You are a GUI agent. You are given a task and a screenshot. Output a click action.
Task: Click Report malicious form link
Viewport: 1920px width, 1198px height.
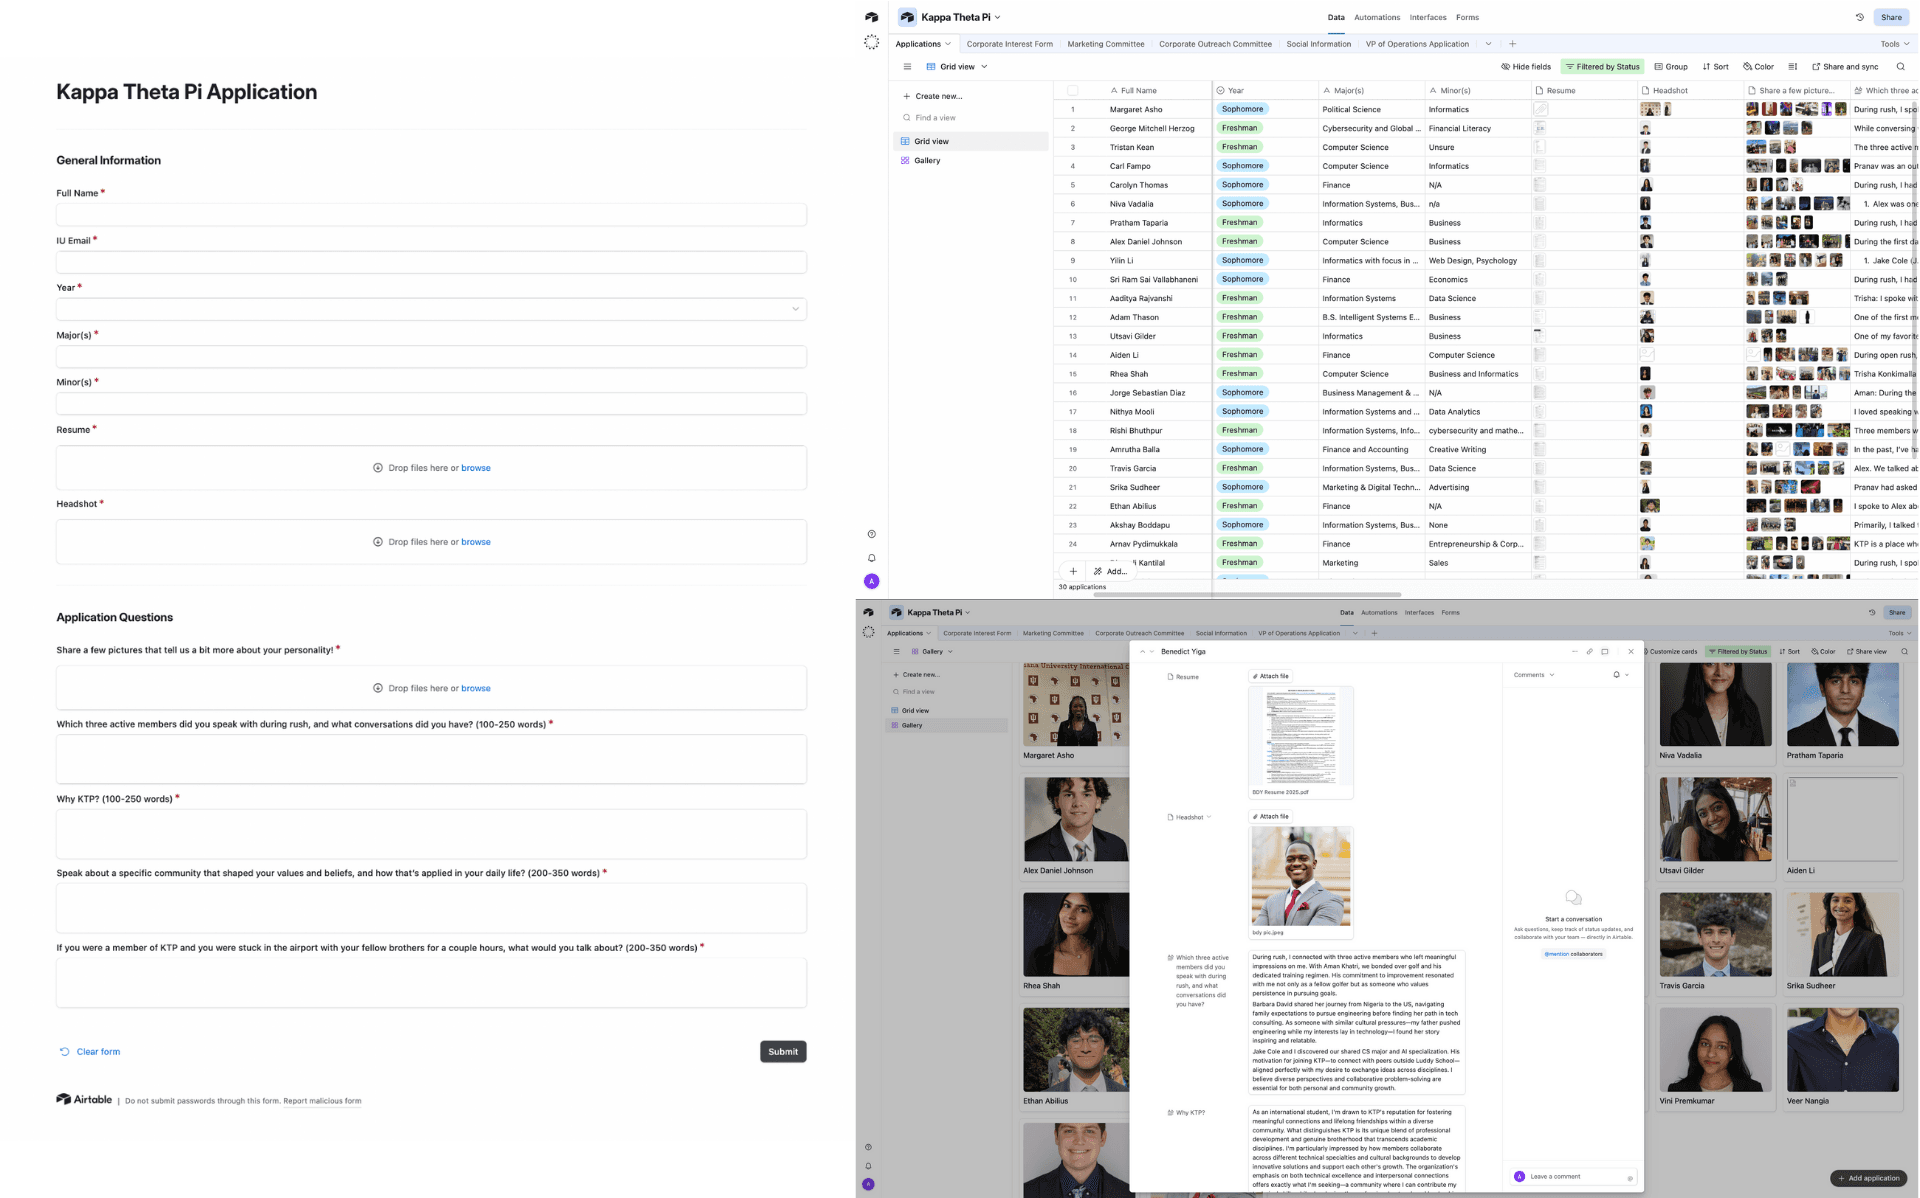(322, 1101)
